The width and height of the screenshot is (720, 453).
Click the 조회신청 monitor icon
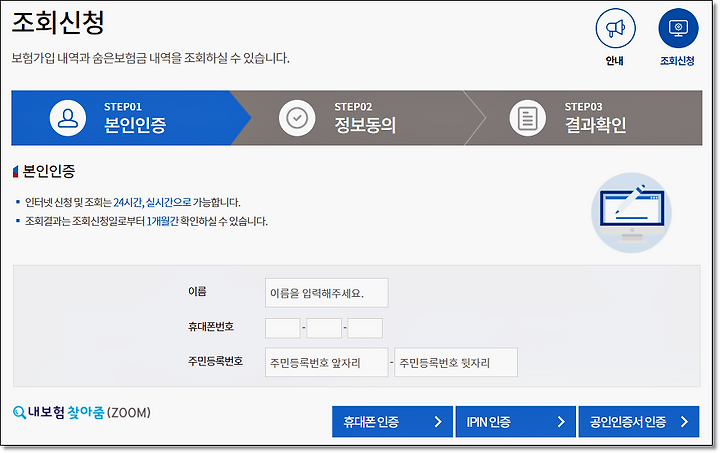[678, 28]
